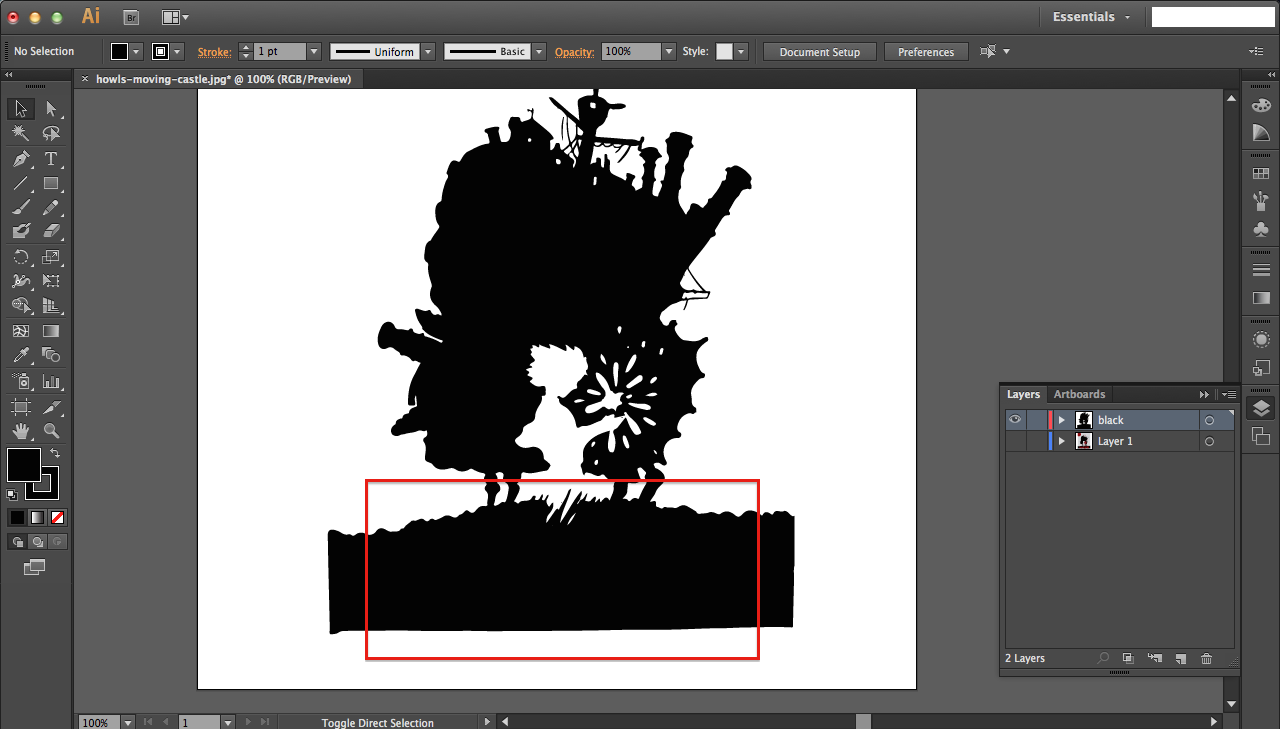
Task: Expand the black layer contents
Action: 1062,420
